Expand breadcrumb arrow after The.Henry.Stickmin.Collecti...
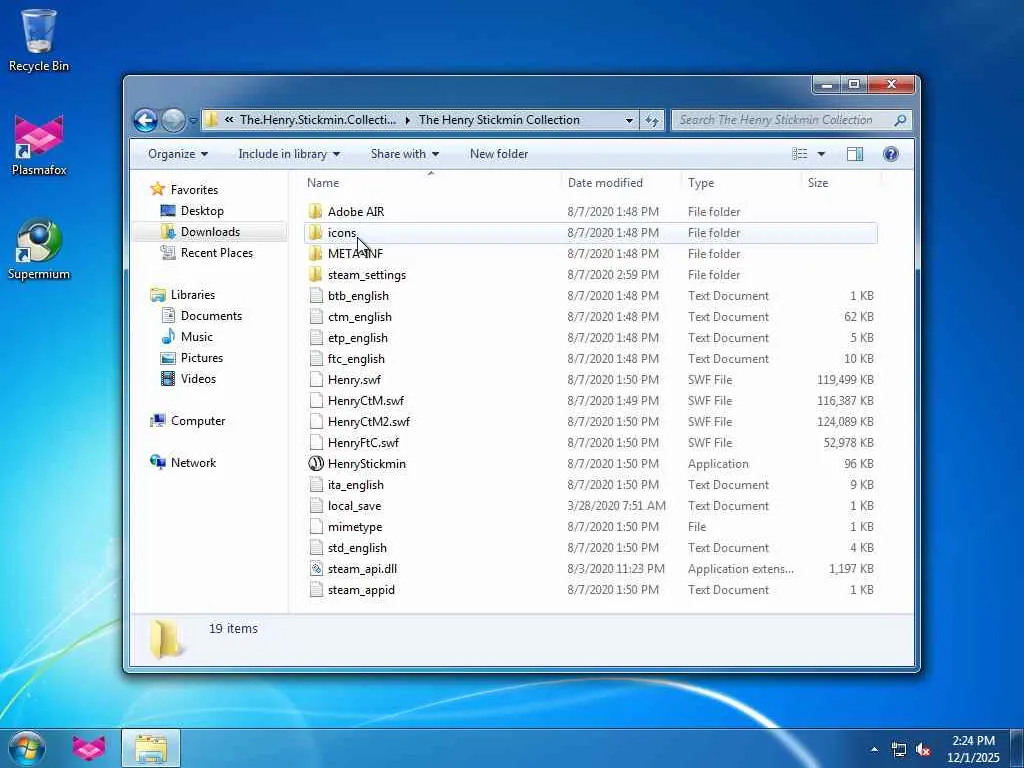Viewport: 1024px width, 768px height. (x=408, y=120)
